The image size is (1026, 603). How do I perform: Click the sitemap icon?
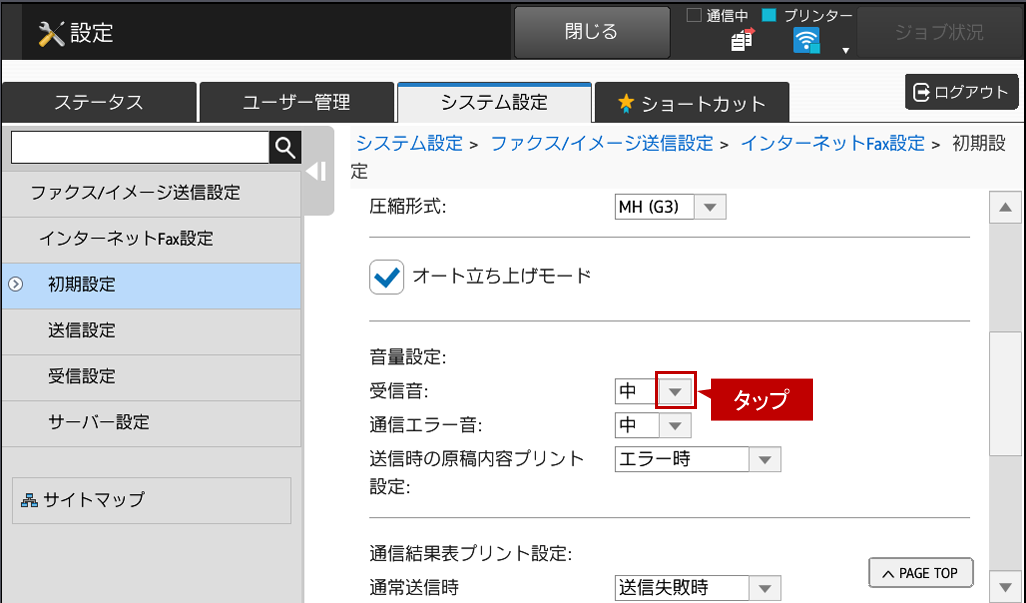tap(29, 501)
